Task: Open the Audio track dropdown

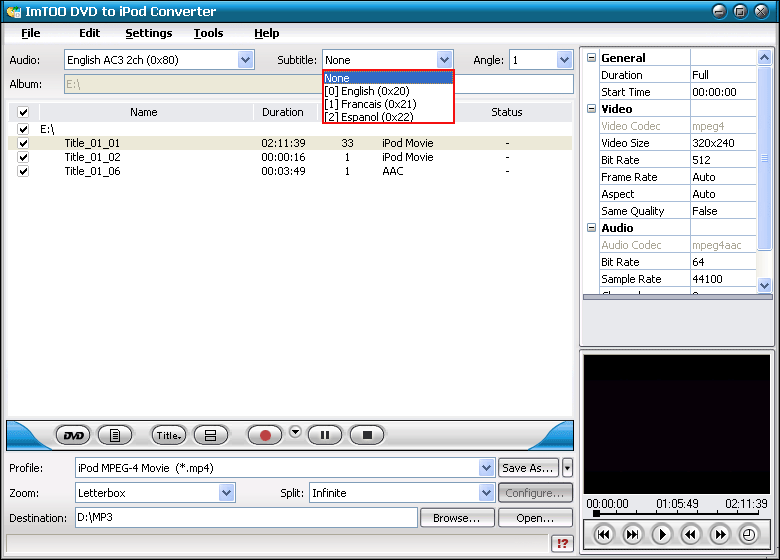Action: pyautogui.click(x=245, y=60)
